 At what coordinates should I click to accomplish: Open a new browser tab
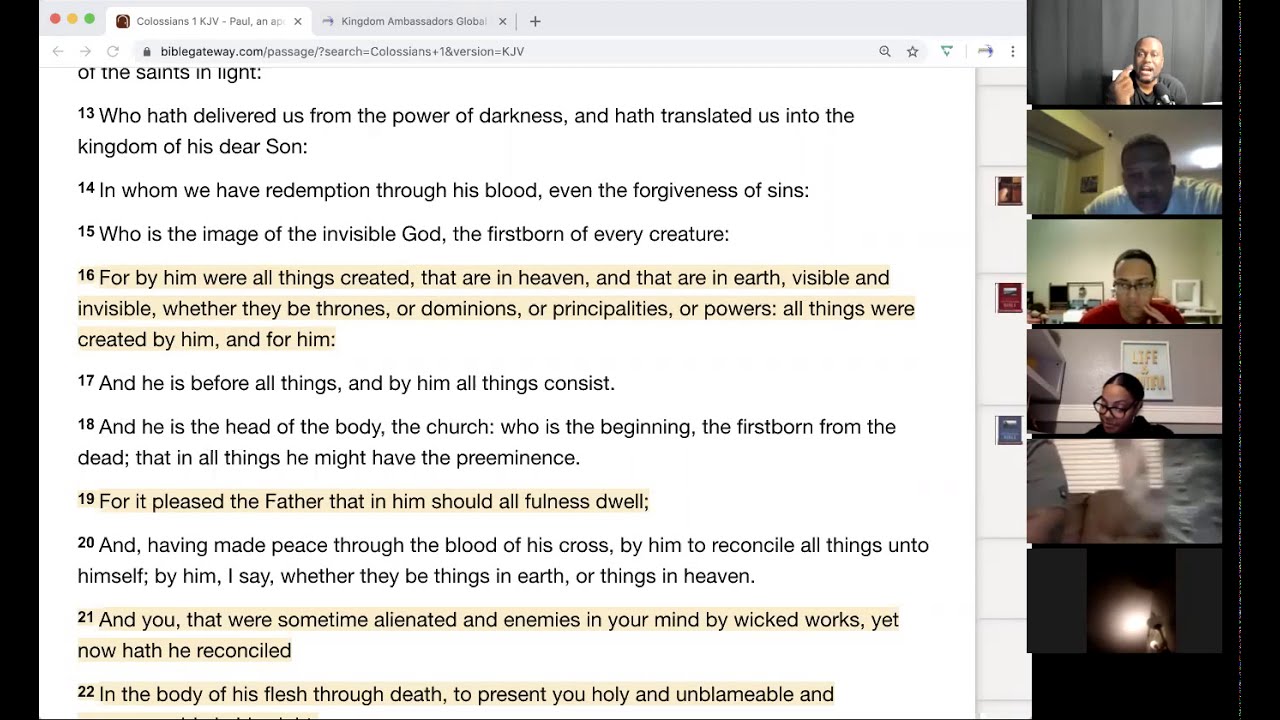click(x=535, y=21)
